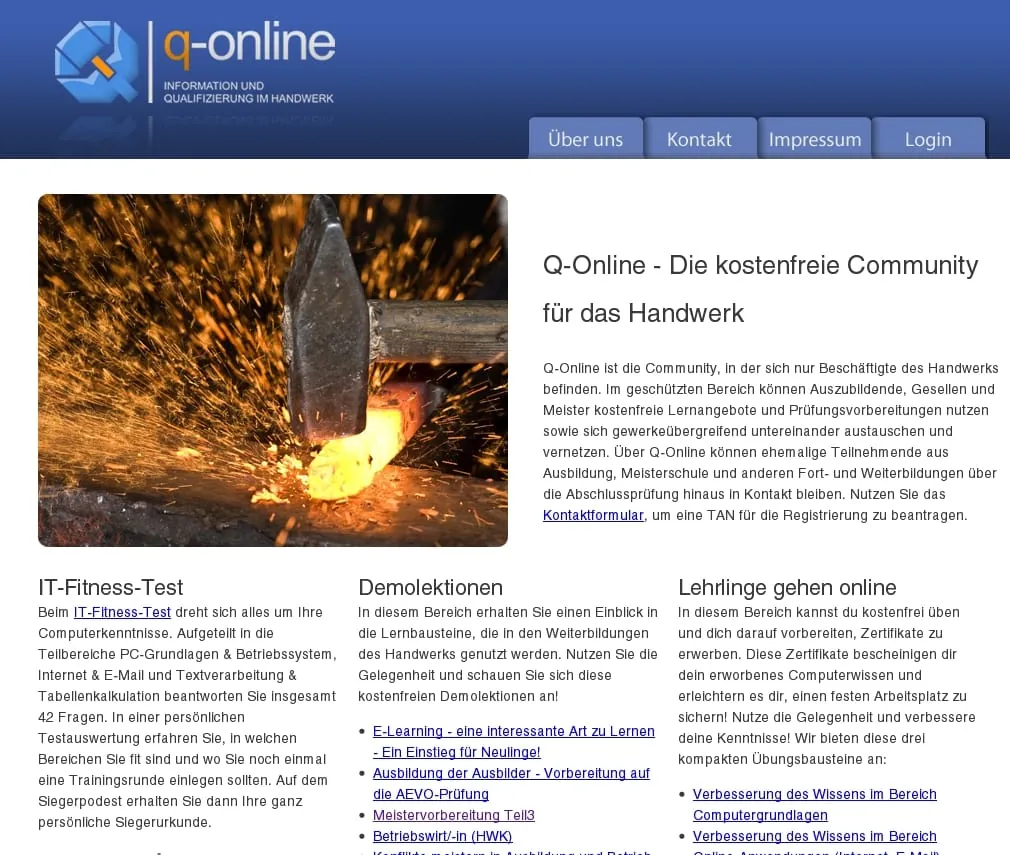Click the Login tab

pos(927,139)
